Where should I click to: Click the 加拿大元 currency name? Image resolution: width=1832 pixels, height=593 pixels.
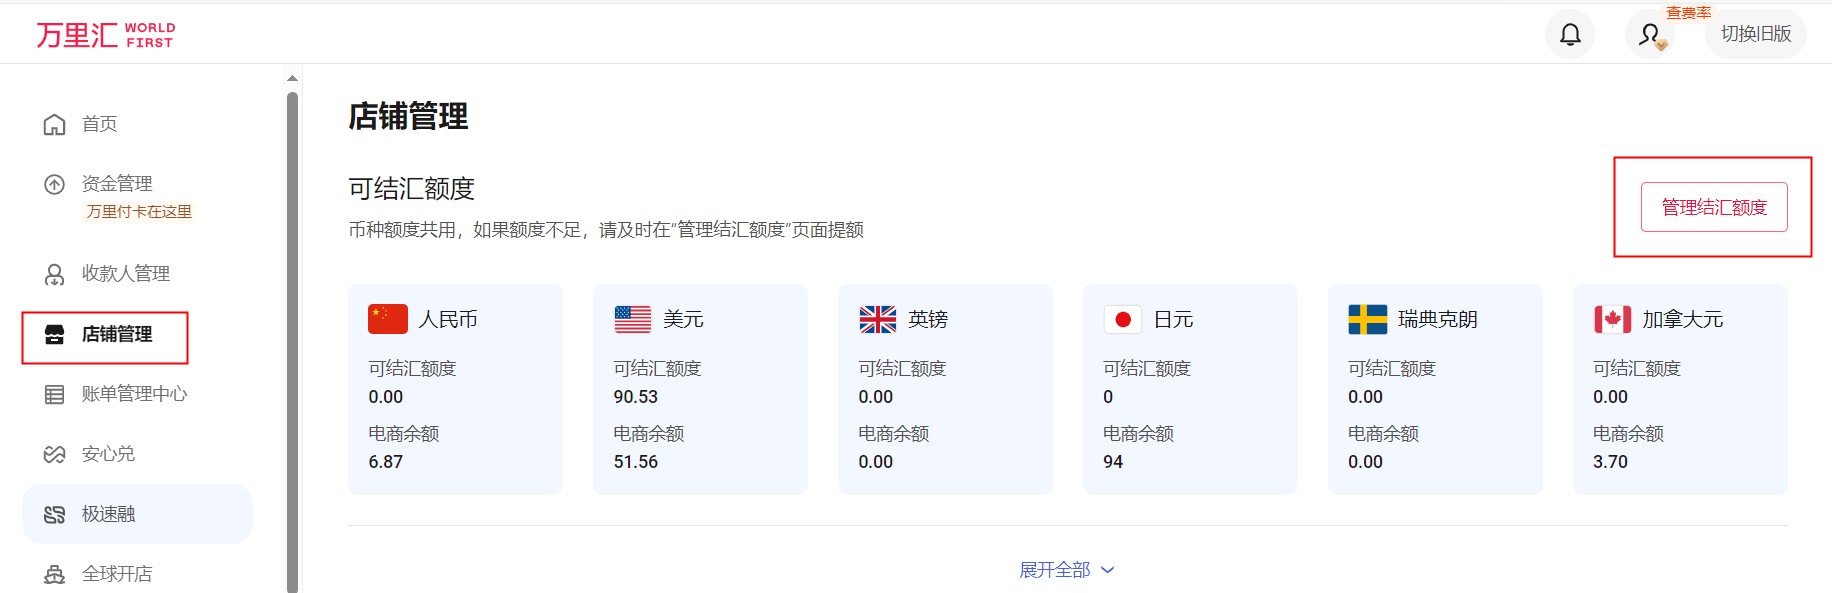[x=1683, y=319]
